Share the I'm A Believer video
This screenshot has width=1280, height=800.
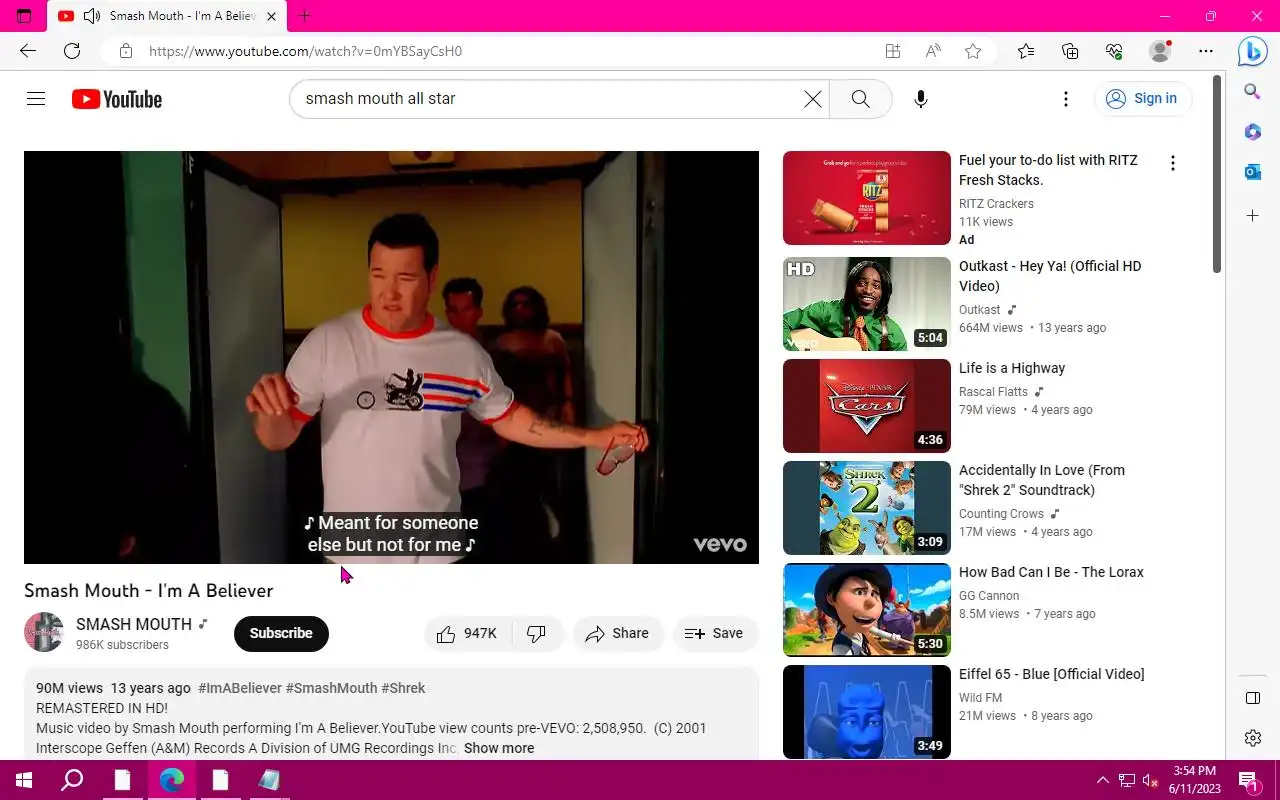tap(617, 633)
